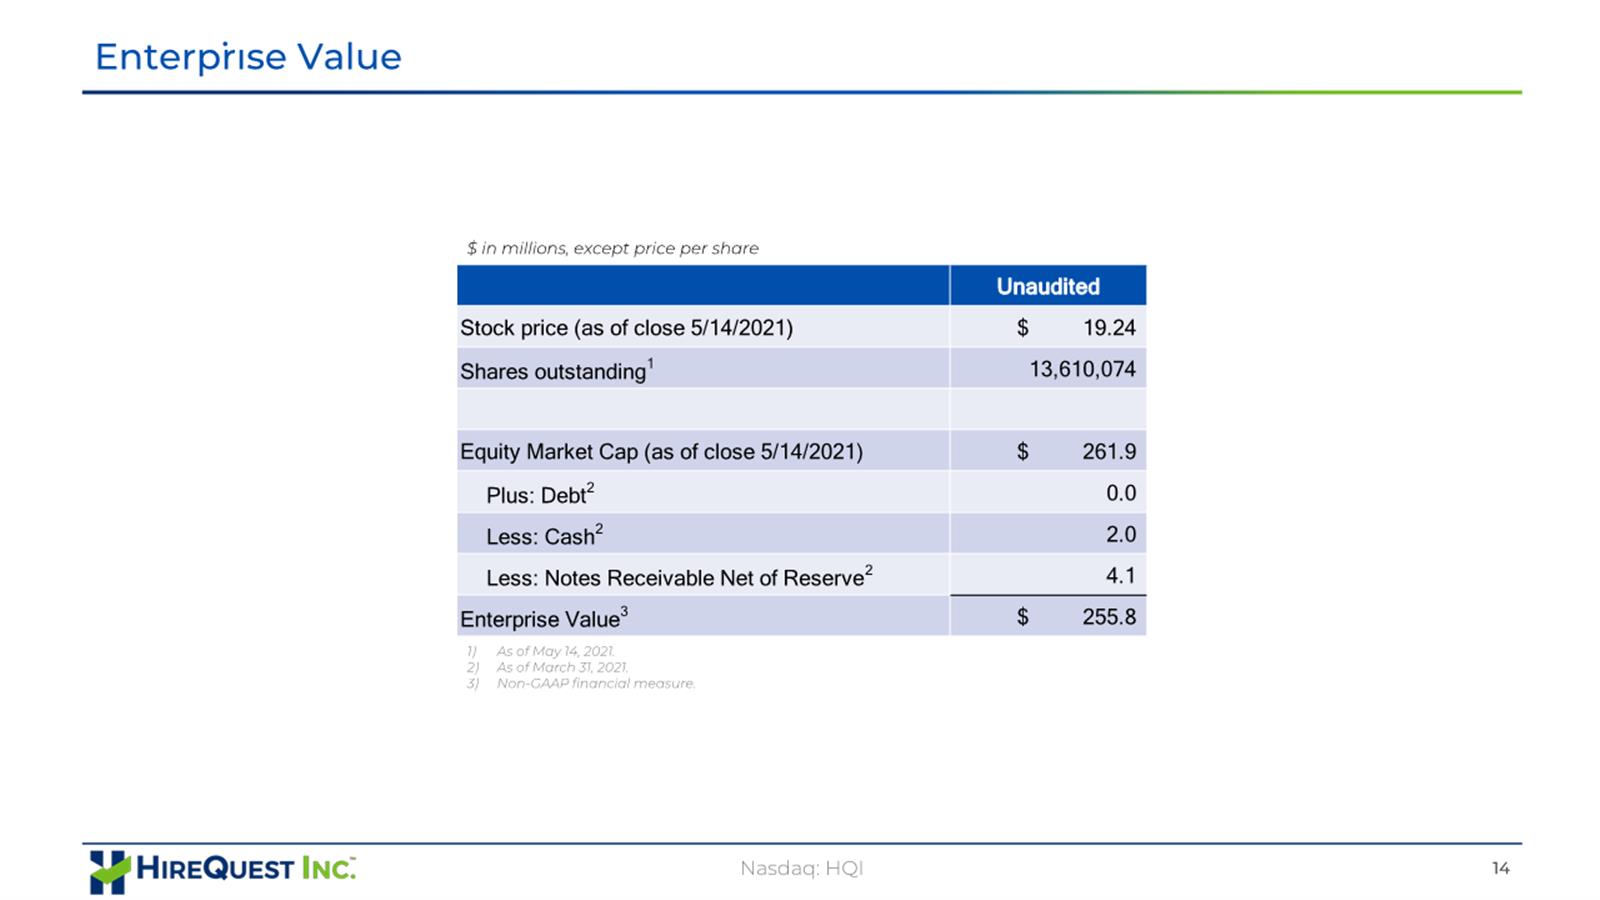Select the 4.1 notes receivable value
The height and width of the screenshot is (900, 1600).
pyautogui.click(x=1121, y=576)
